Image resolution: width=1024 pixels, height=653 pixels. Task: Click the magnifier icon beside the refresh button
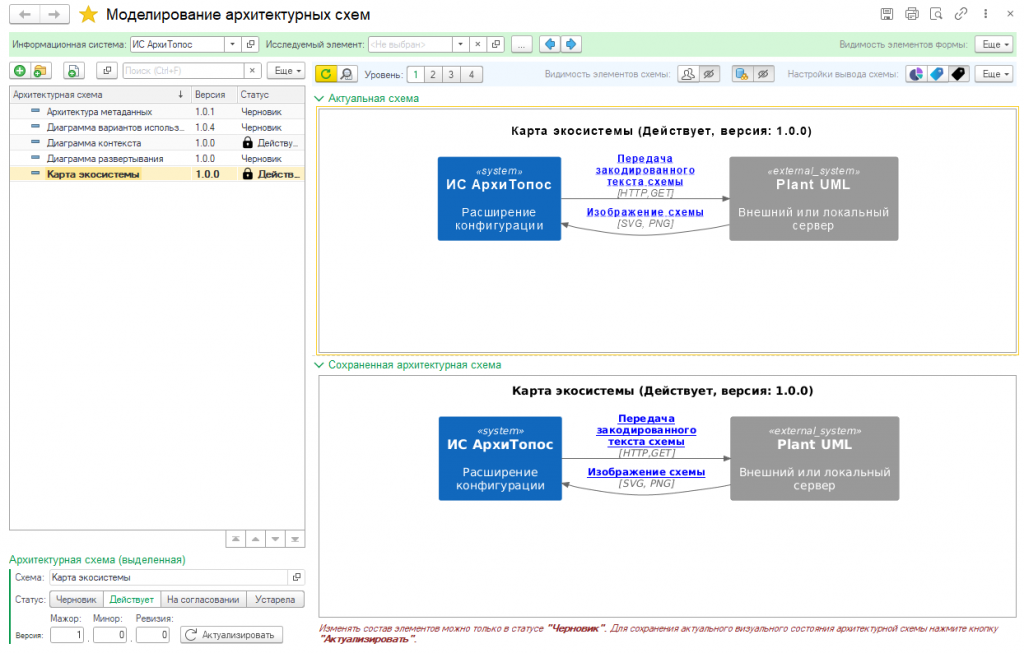pyautogui.click(x=347, y=74)
